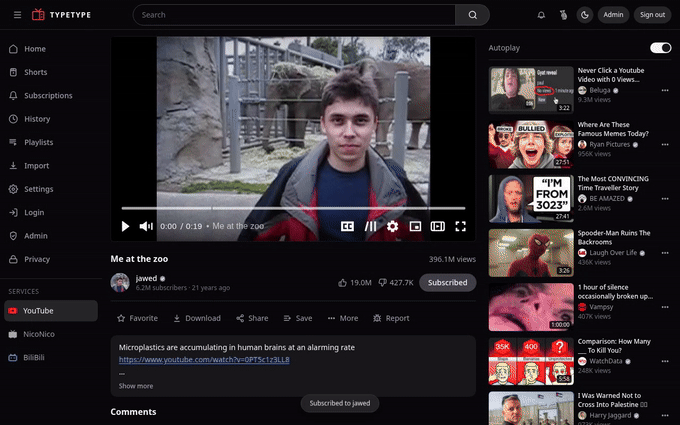Open Where Are These Famous Memes thumbnail

tap(531, 144)
